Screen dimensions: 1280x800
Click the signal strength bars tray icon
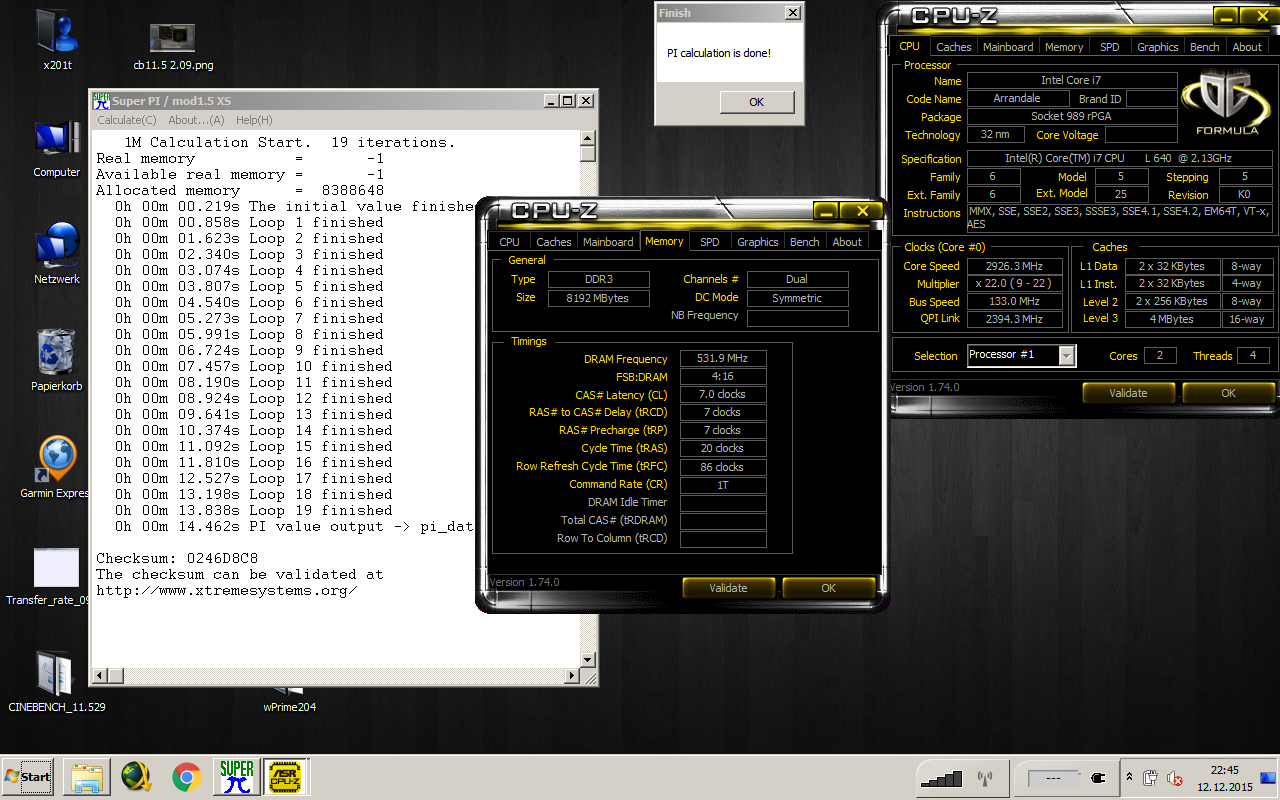coord(941,777)
